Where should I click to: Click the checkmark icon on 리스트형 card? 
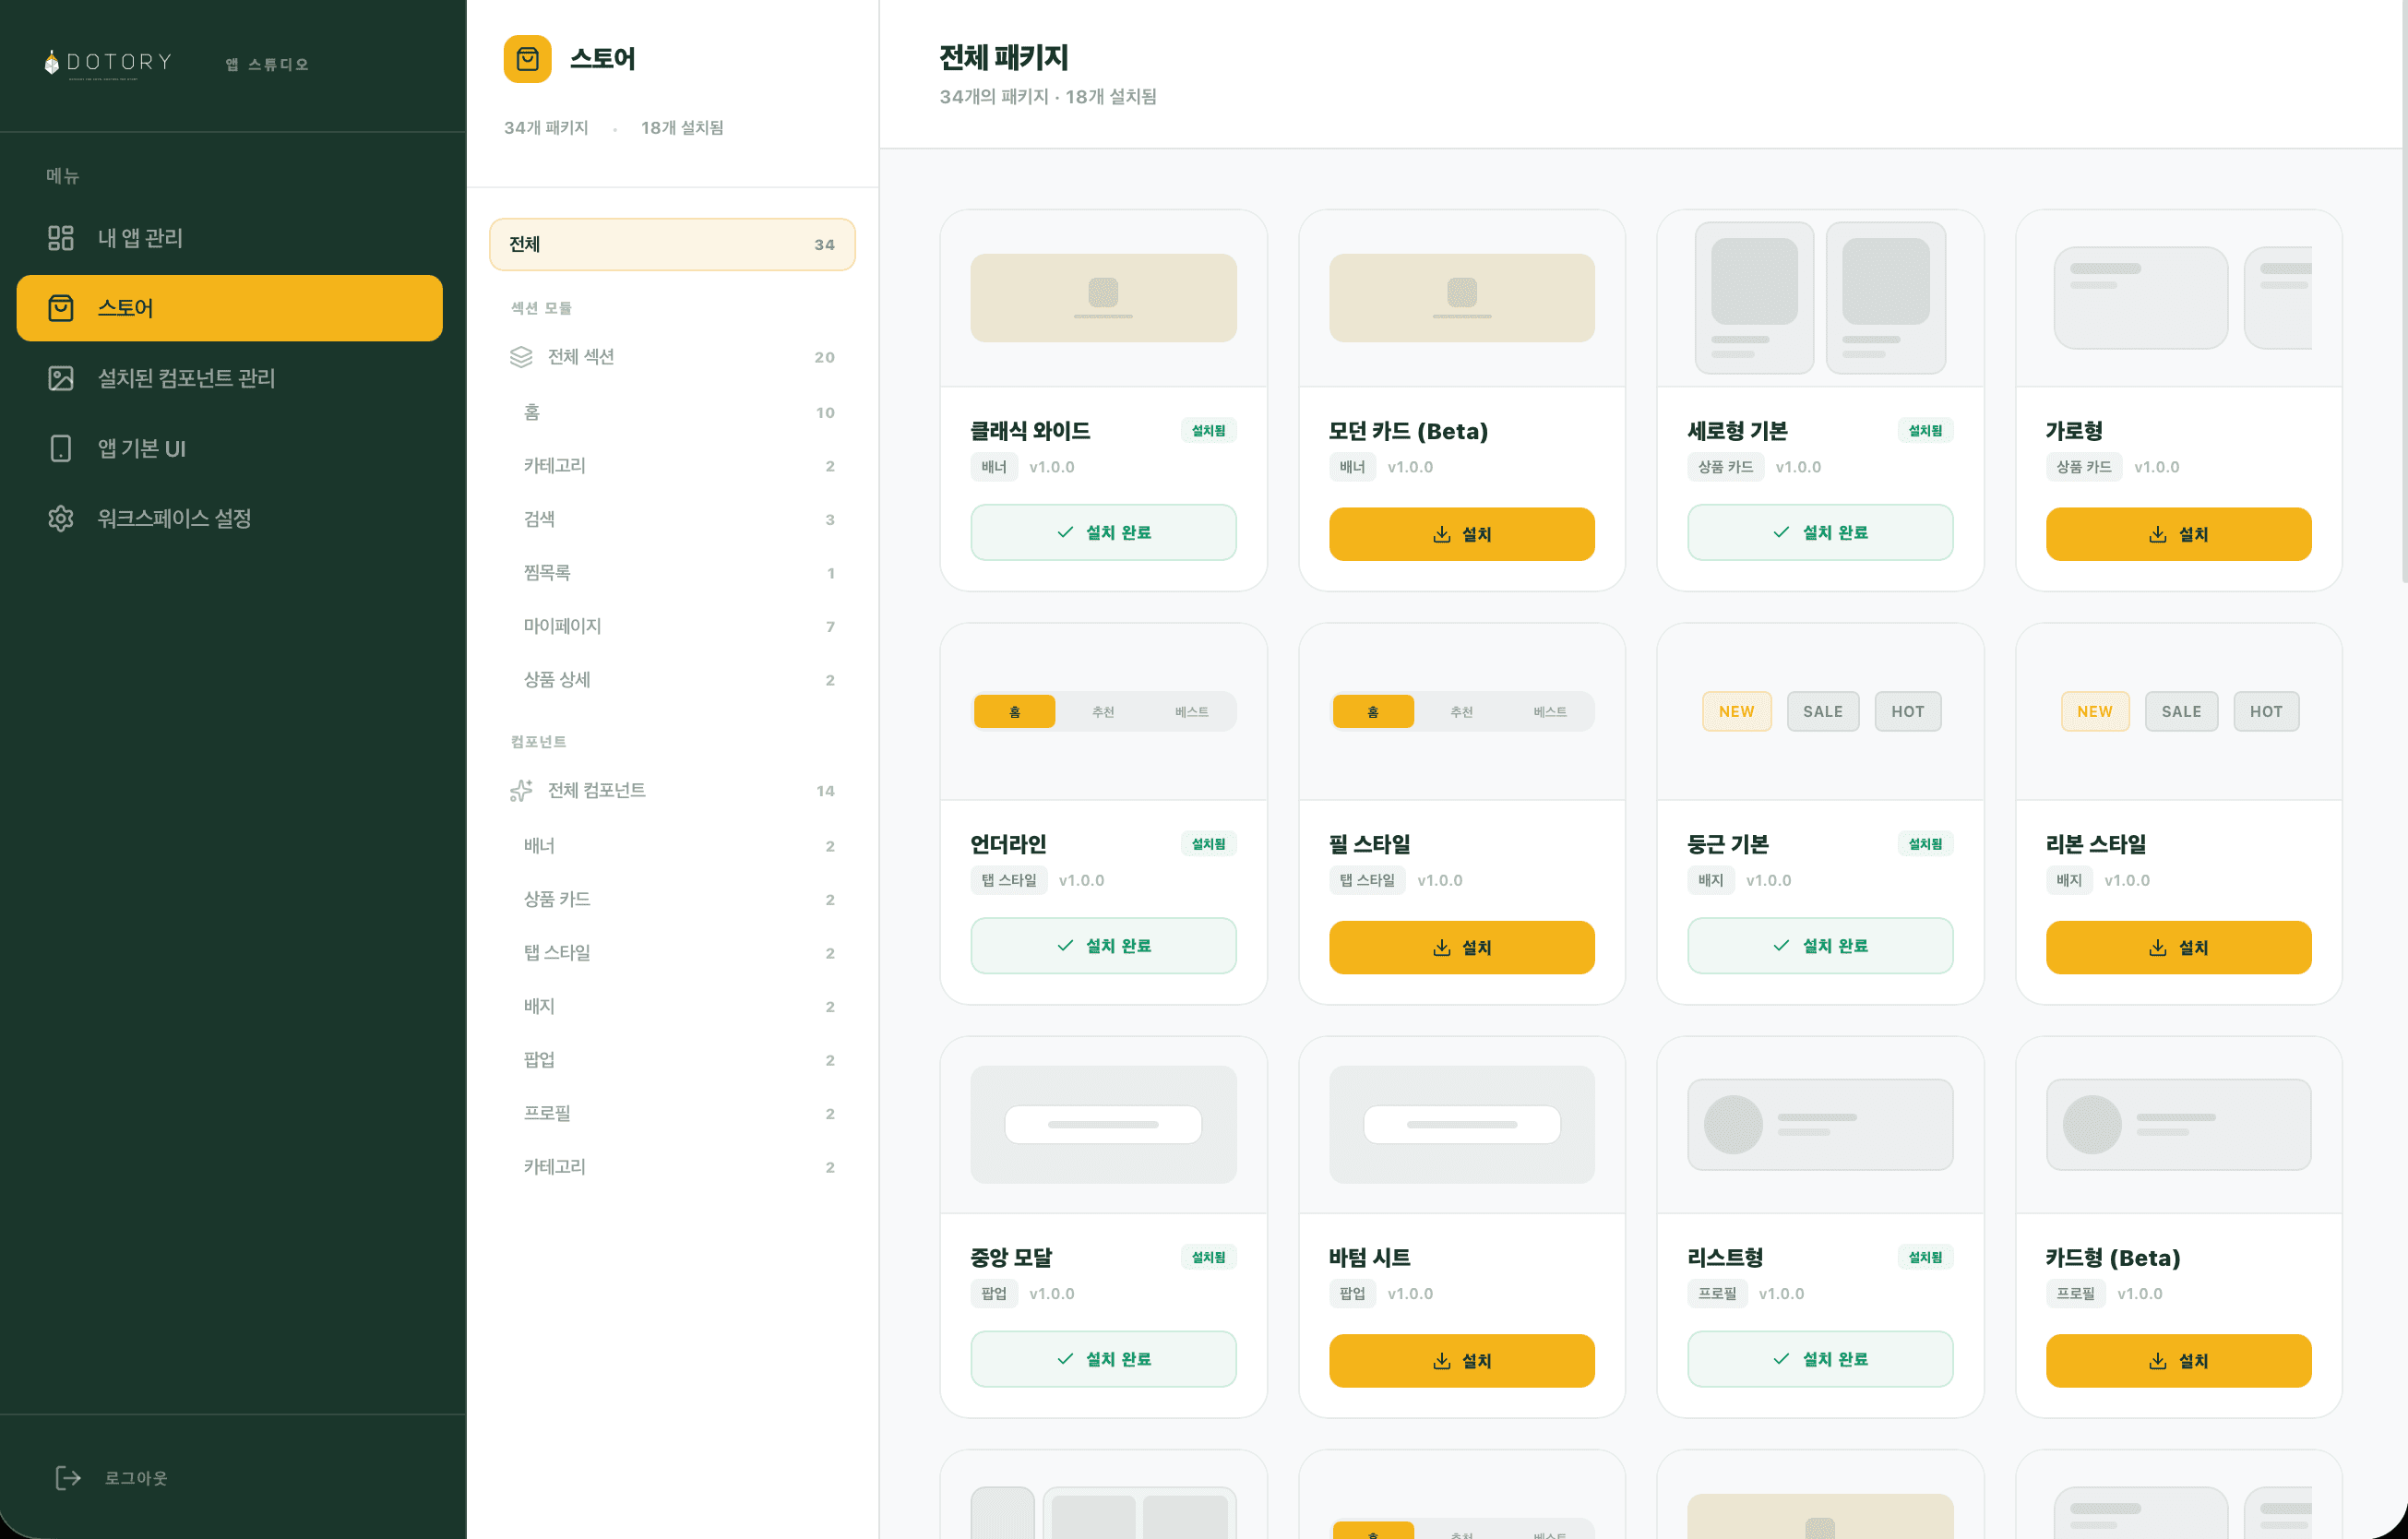click(1781, 1359)
